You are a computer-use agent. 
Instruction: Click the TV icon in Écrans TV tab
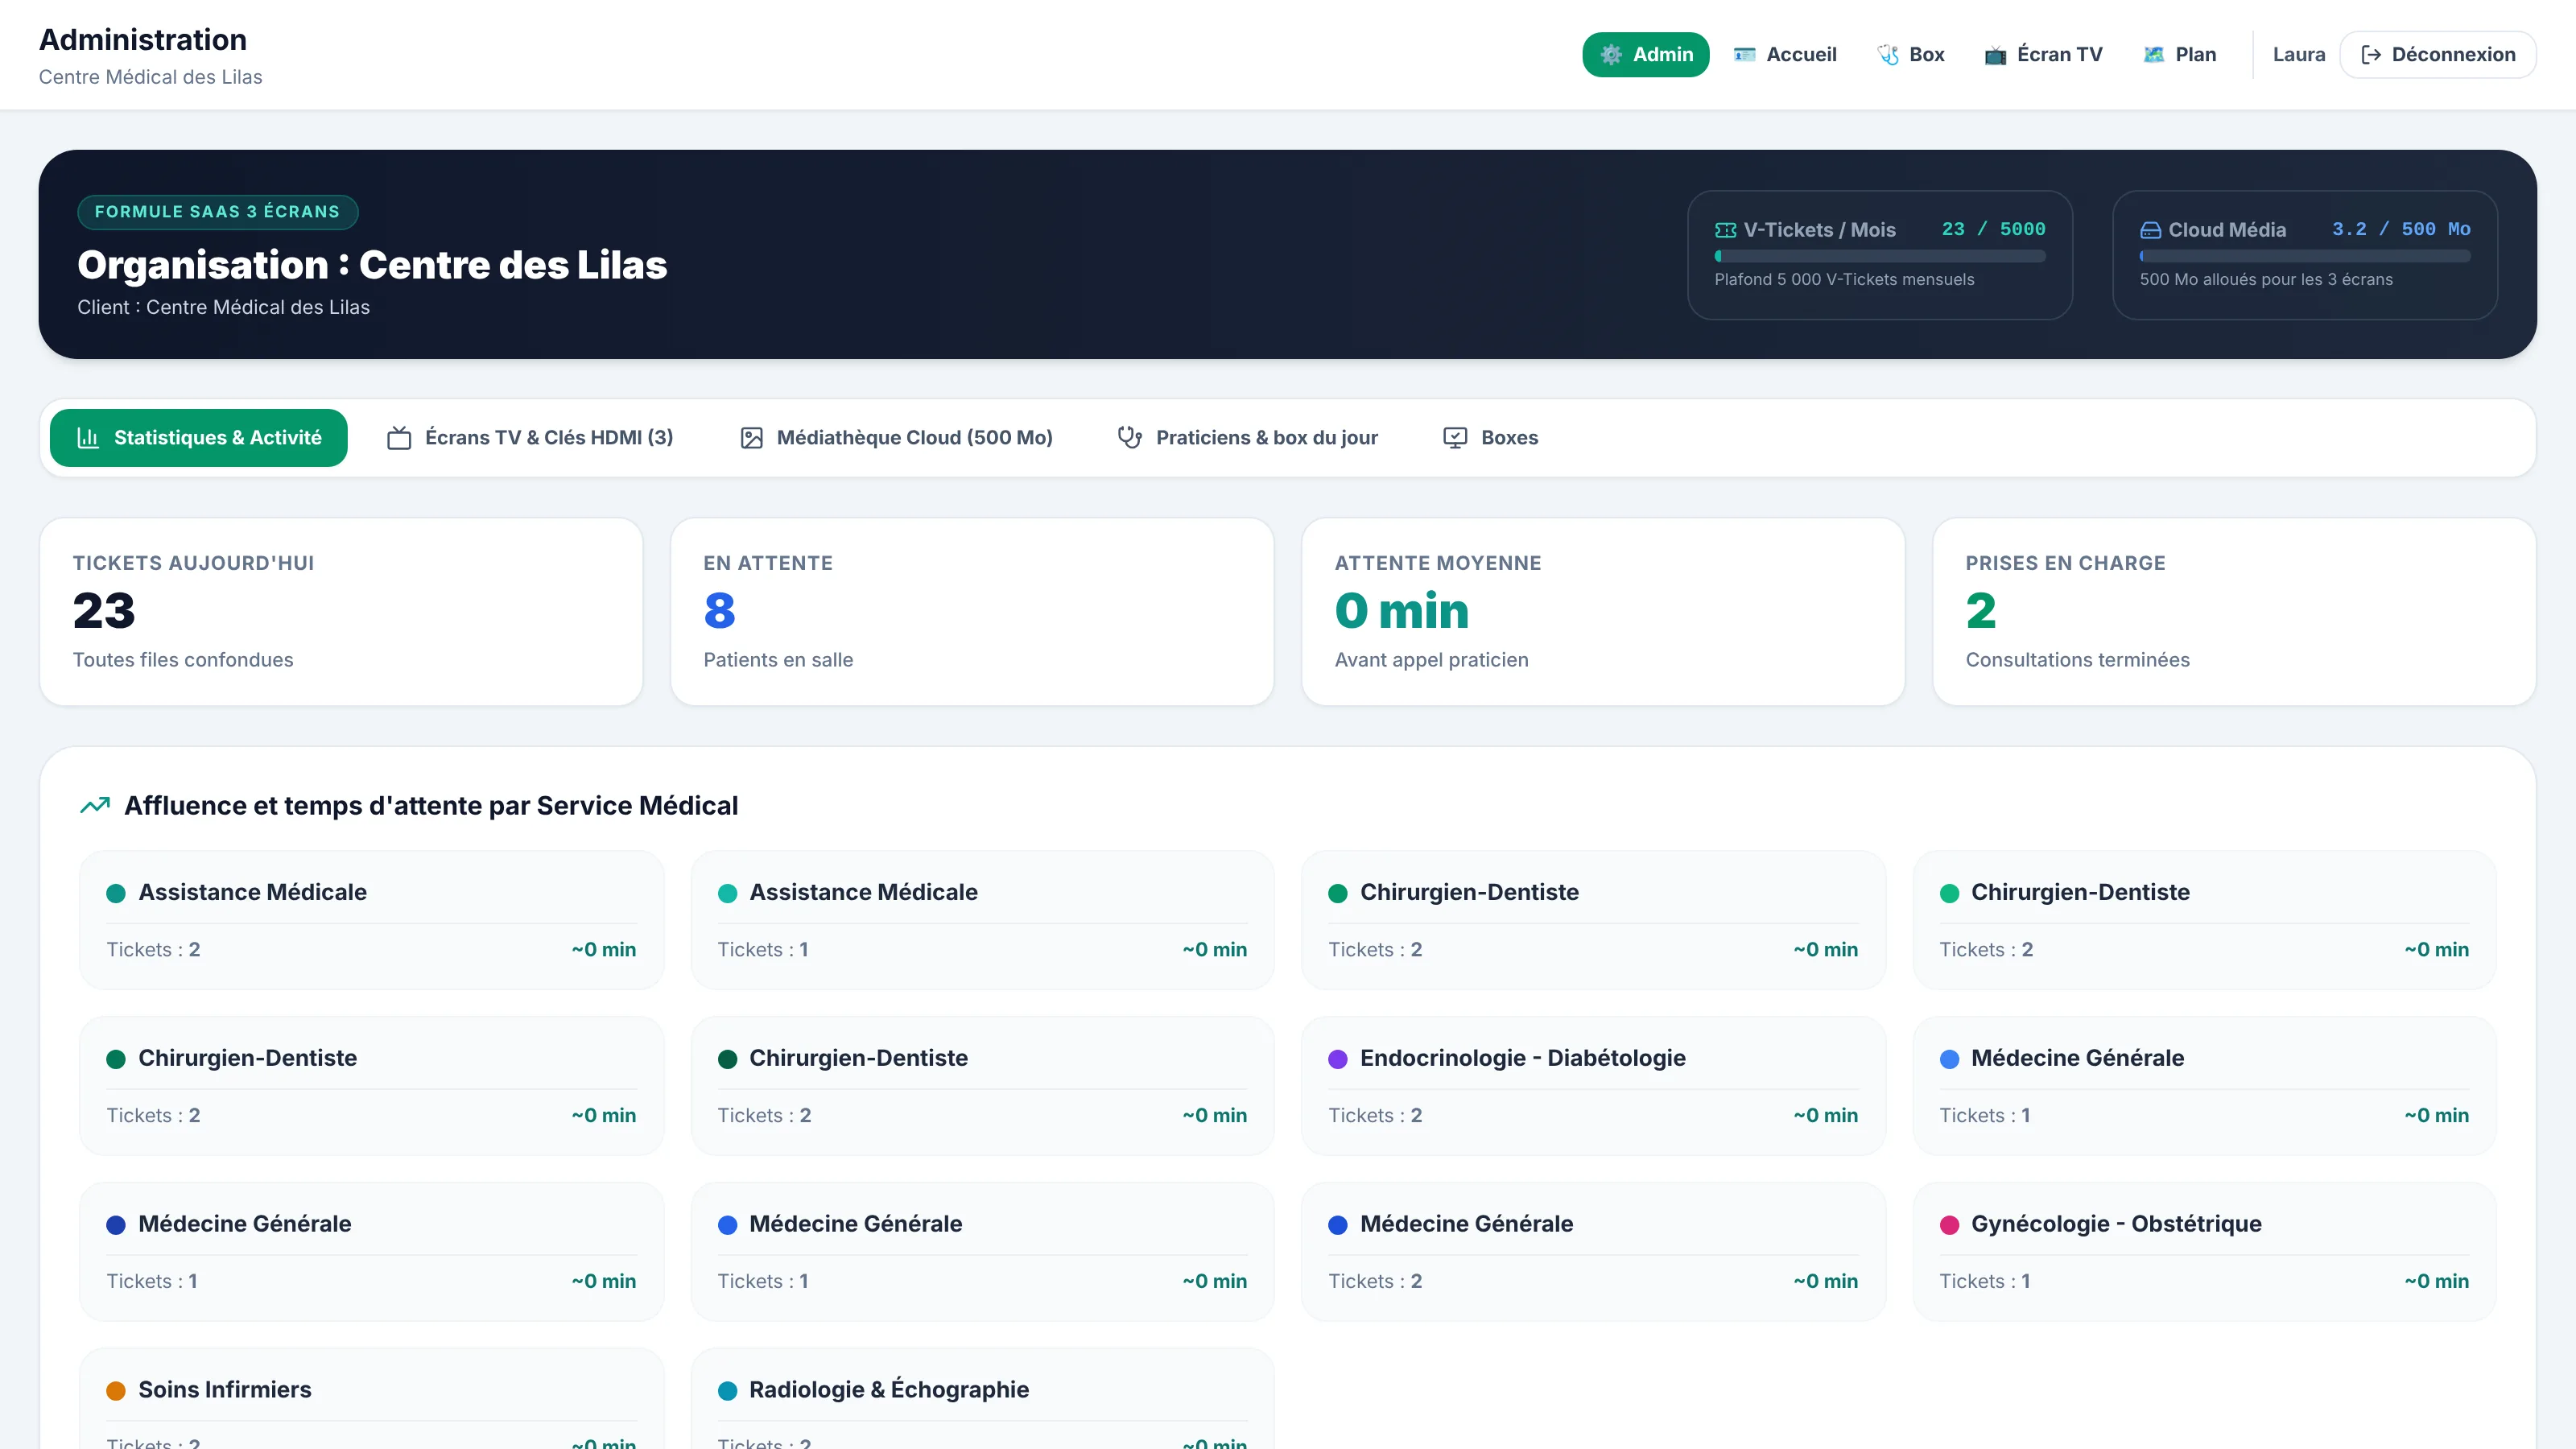[399, 438]
